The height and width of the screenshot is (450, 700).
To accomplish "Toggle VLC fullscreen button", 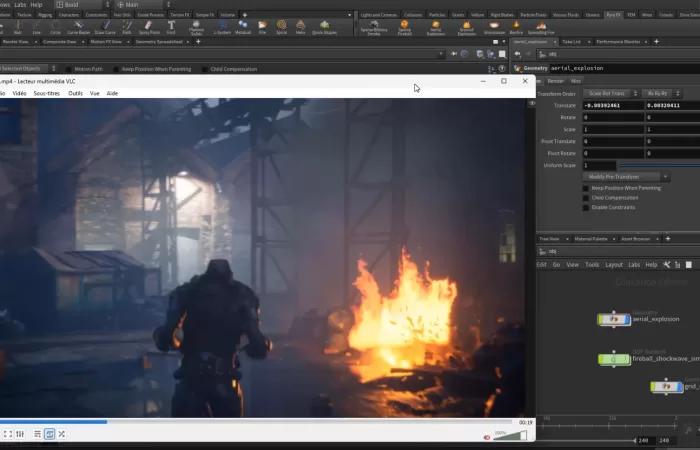I will [x=8, y=434].
